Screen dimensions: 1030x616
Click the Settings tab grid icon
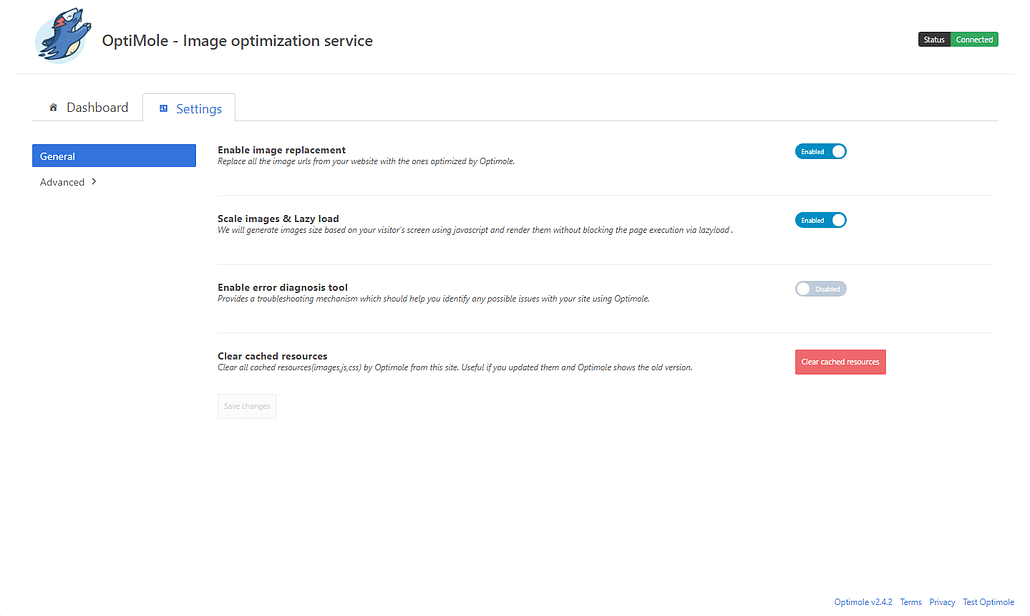[x=164, y=108]
